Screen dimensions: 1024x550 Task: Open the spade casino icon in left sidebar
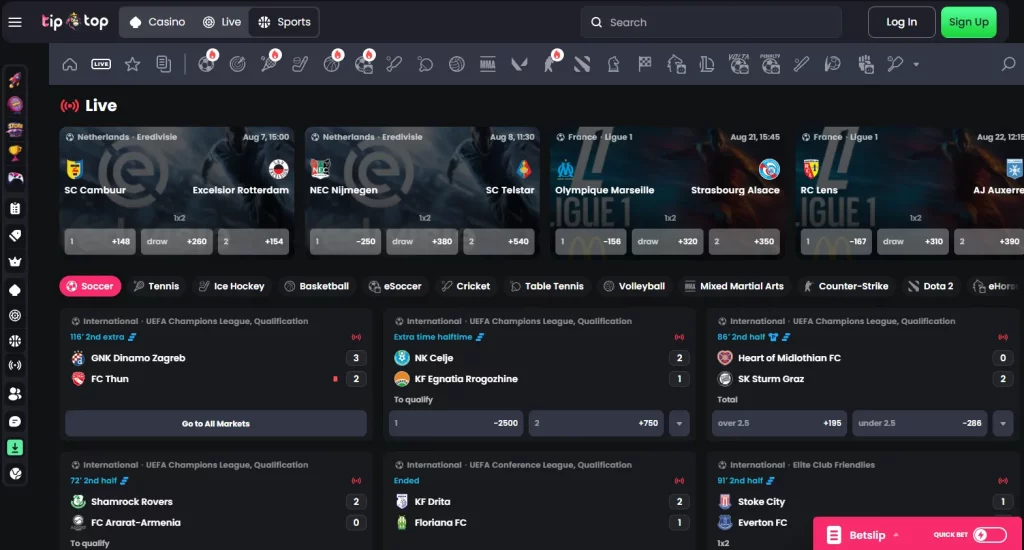15,290
